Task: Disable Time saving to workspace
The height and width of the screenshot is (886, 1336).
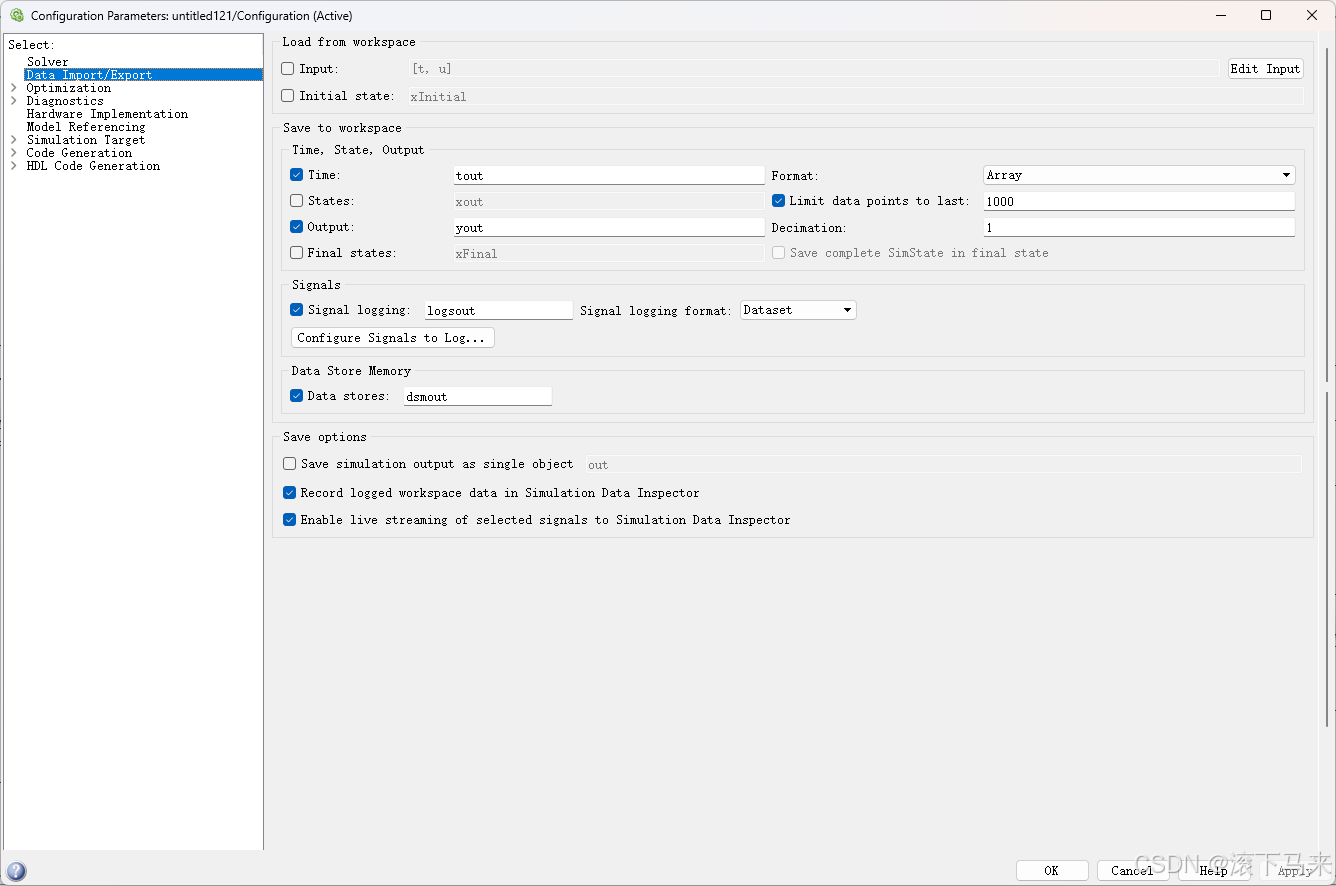Action: coord(296,174)
